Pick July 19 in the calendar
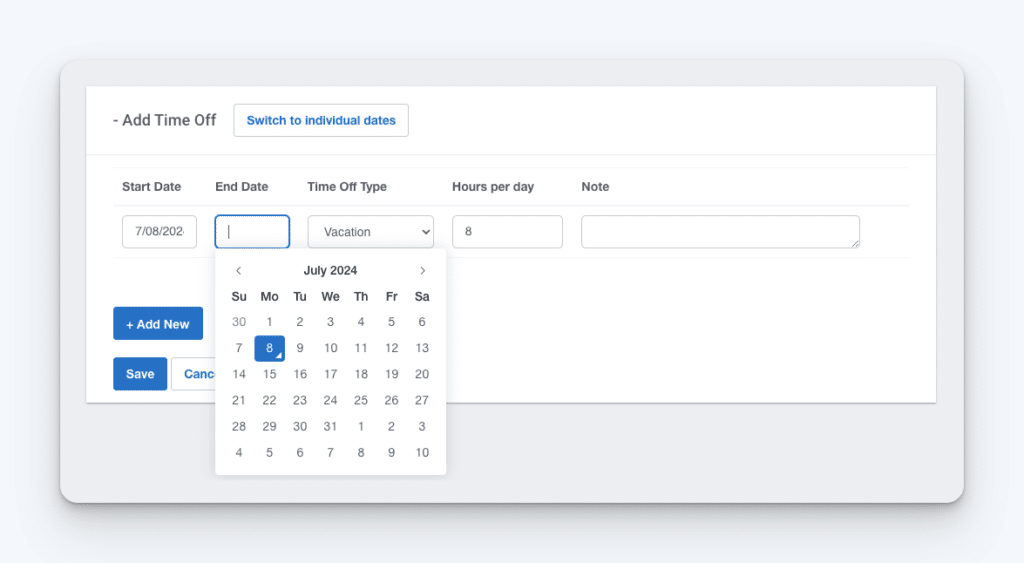This screenshot has width=1024, height=563. [x=391, y=374]
